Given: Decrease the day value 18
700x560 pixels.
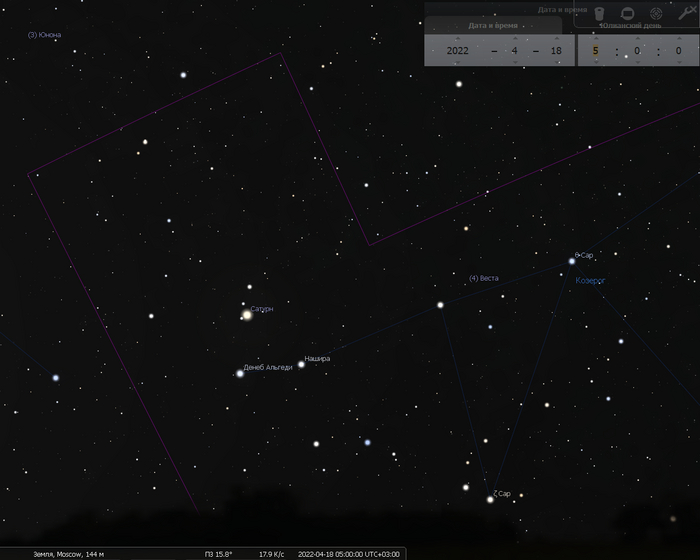Looking at the screenshot, I should pos(556,63).
